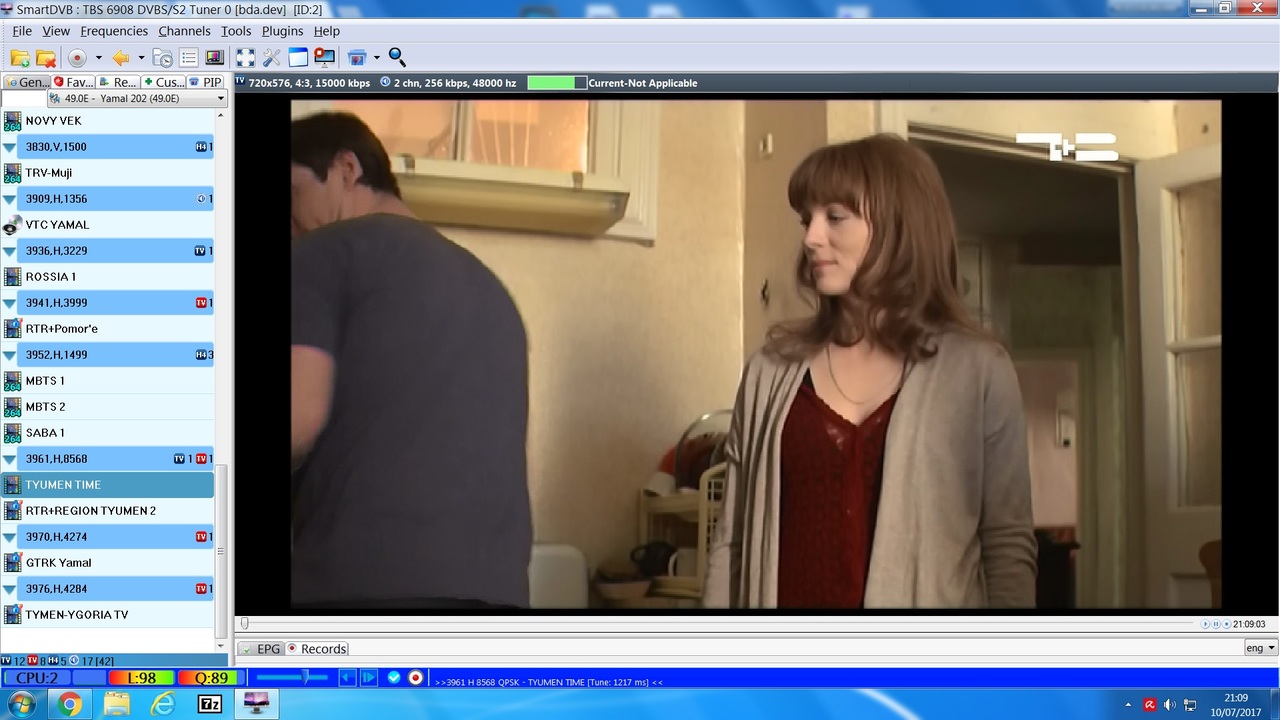1280x720 pixels.
Task: Open the Help menu
Action: point(327,31)
